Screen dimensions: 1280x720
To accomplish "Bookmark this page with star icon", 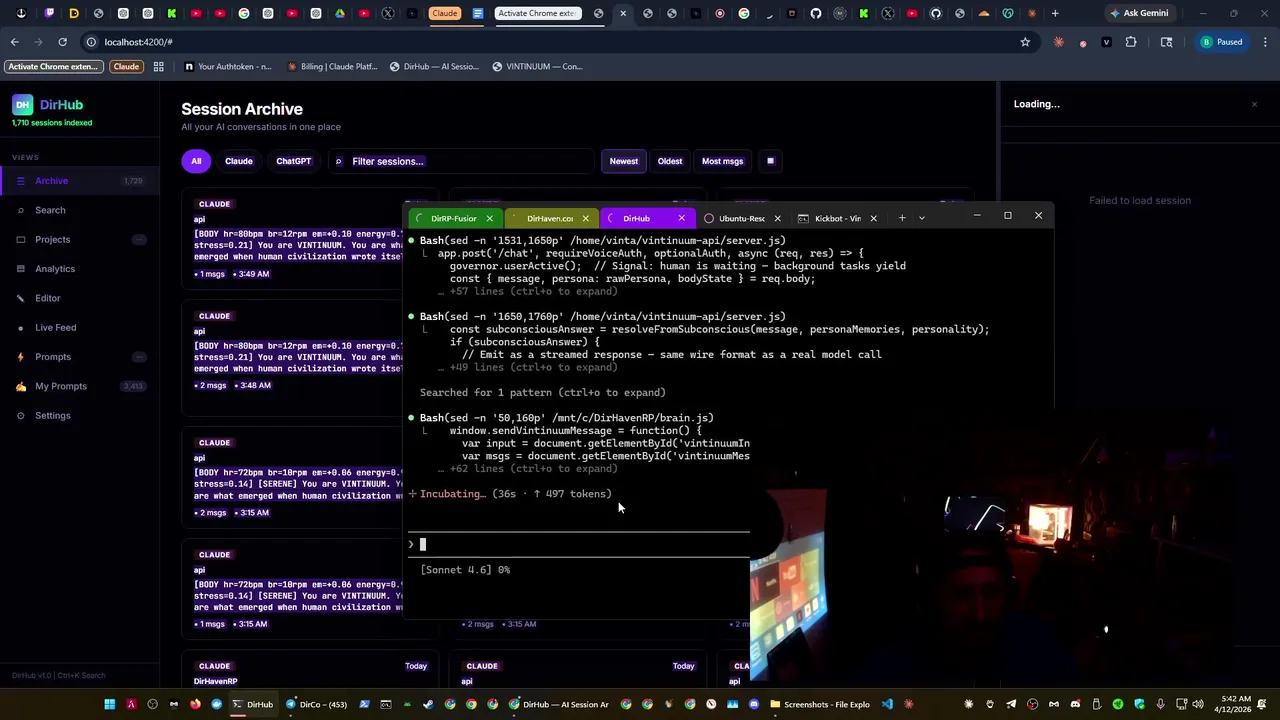I will coord(1025,42).
